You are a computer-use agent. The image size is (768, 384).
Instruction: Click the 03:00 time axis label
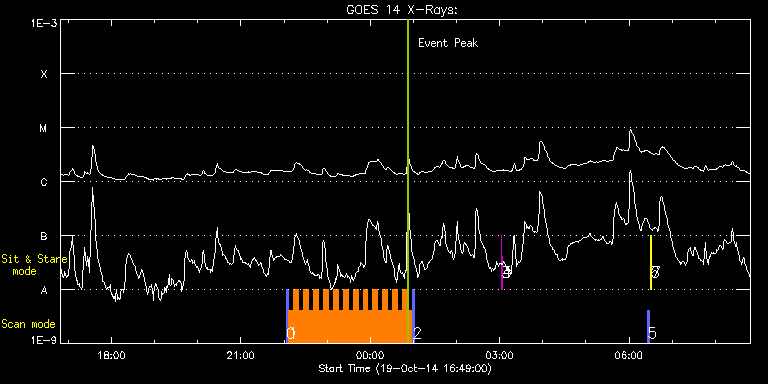pos(500,355)
